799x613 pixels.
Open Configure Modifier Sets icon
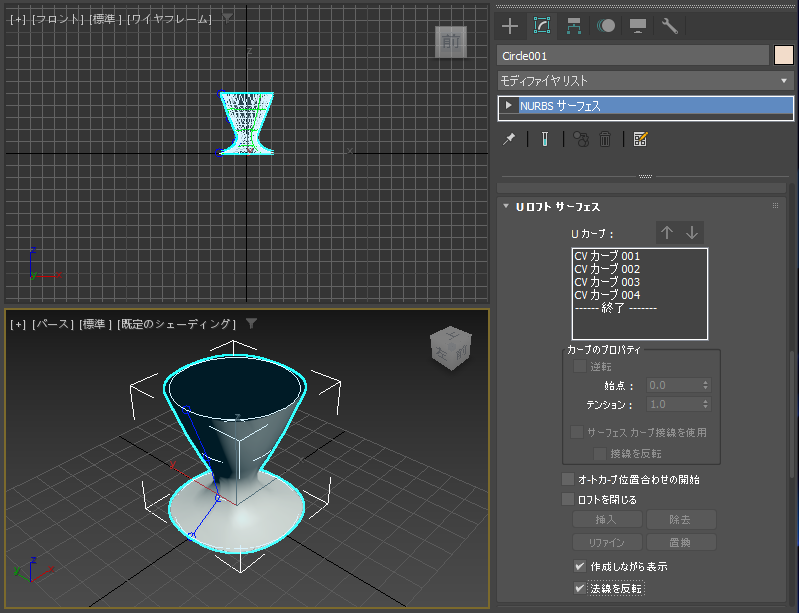(x=640, y=139)
